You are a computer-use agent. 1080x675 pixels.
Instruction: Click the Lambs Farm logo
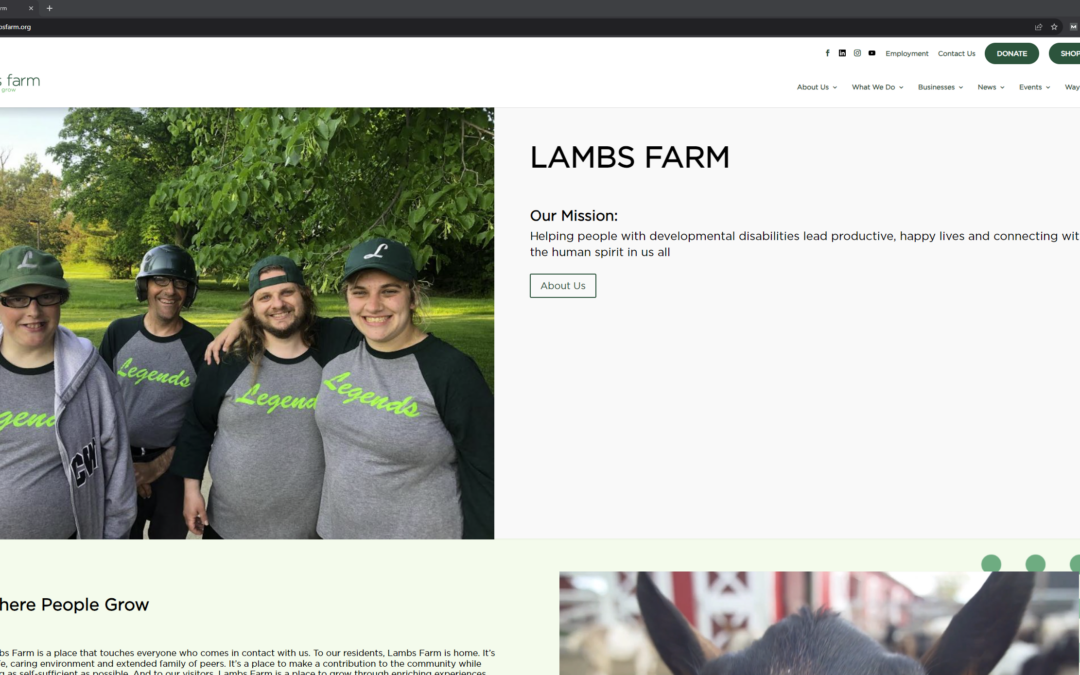(19, 83)
